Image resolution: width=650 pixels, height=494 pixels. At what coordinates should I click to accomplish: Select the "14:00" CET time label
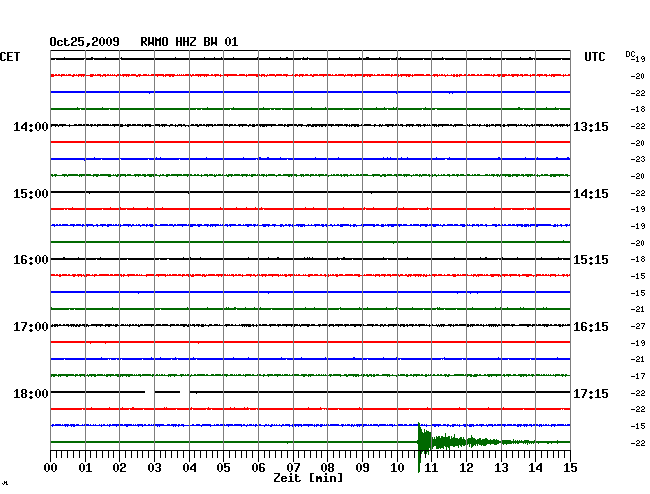(31, 127)
